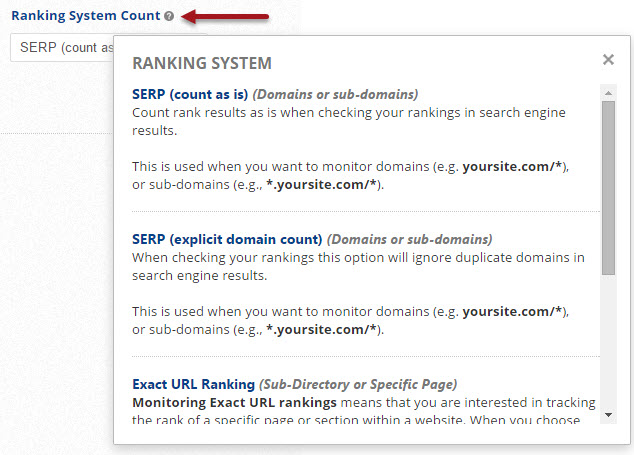Click the scrollbar up arrow in popup
Screen dimensions: 634x455
(x=607, y=92)
